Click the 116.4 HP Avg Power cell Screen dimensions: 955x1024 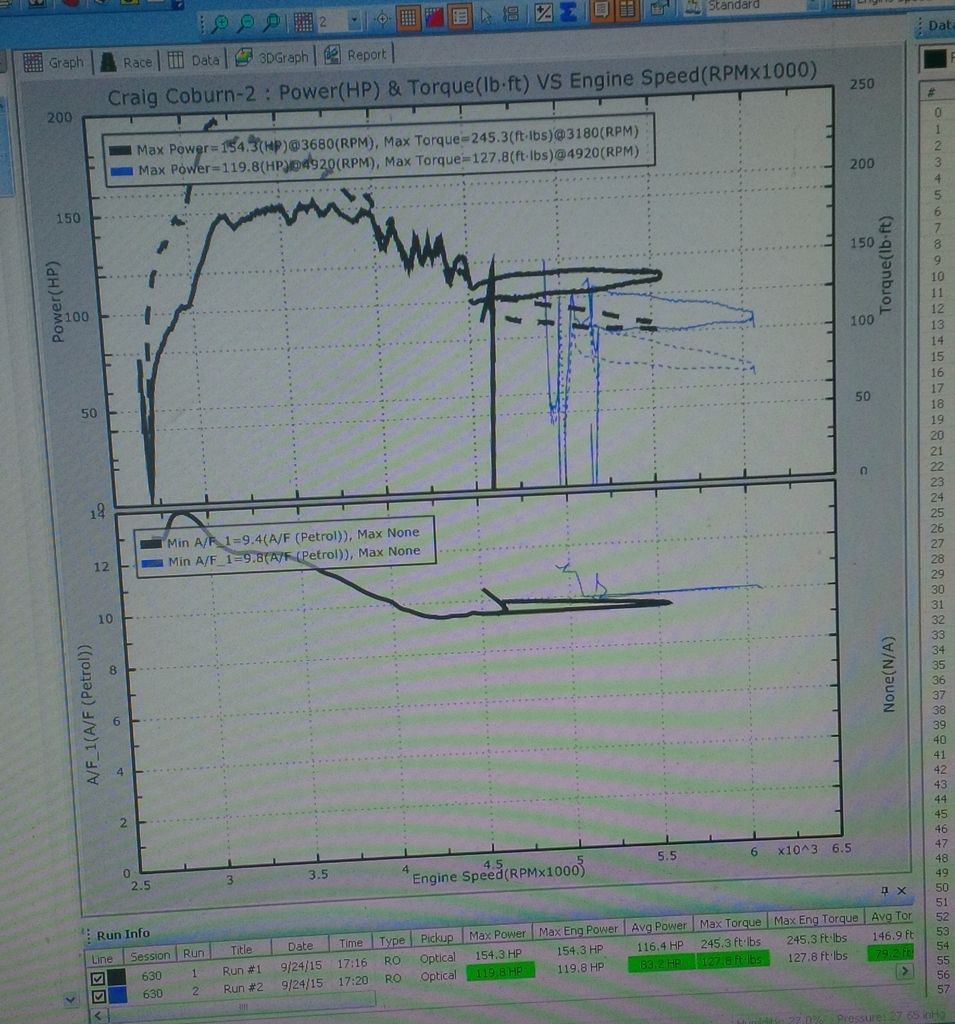coord(660,946)
